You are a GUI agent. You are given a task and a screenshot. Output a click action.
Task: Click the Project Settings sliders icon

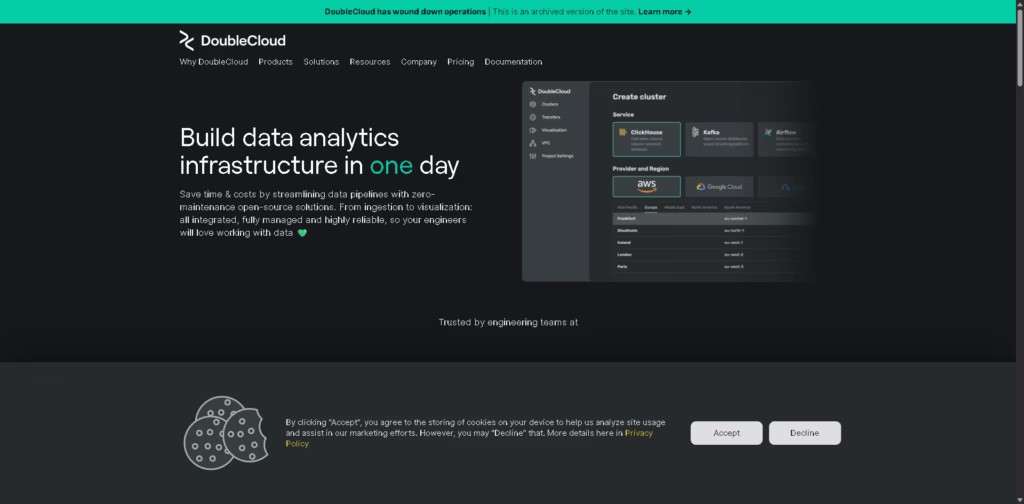click(x=533, y=156)
